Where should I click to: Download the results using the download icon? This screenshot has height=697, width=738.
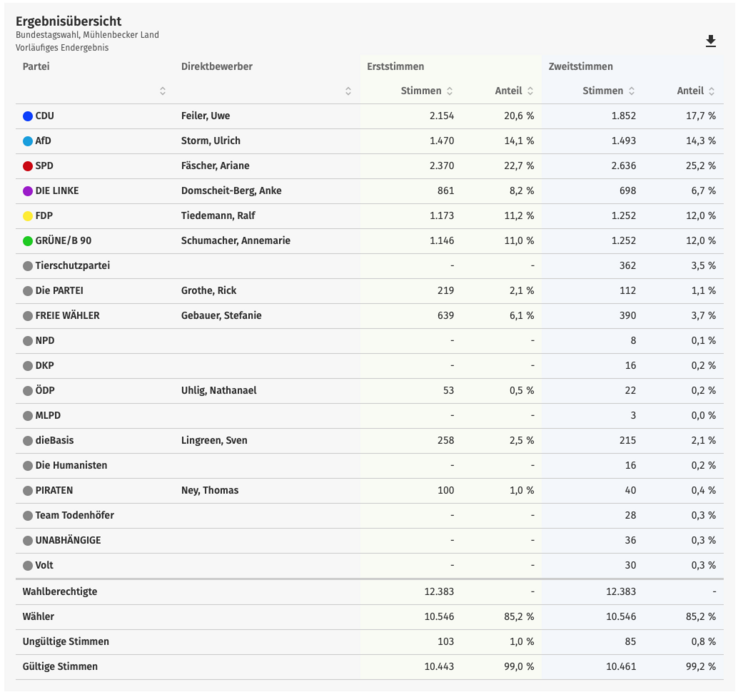711,41
